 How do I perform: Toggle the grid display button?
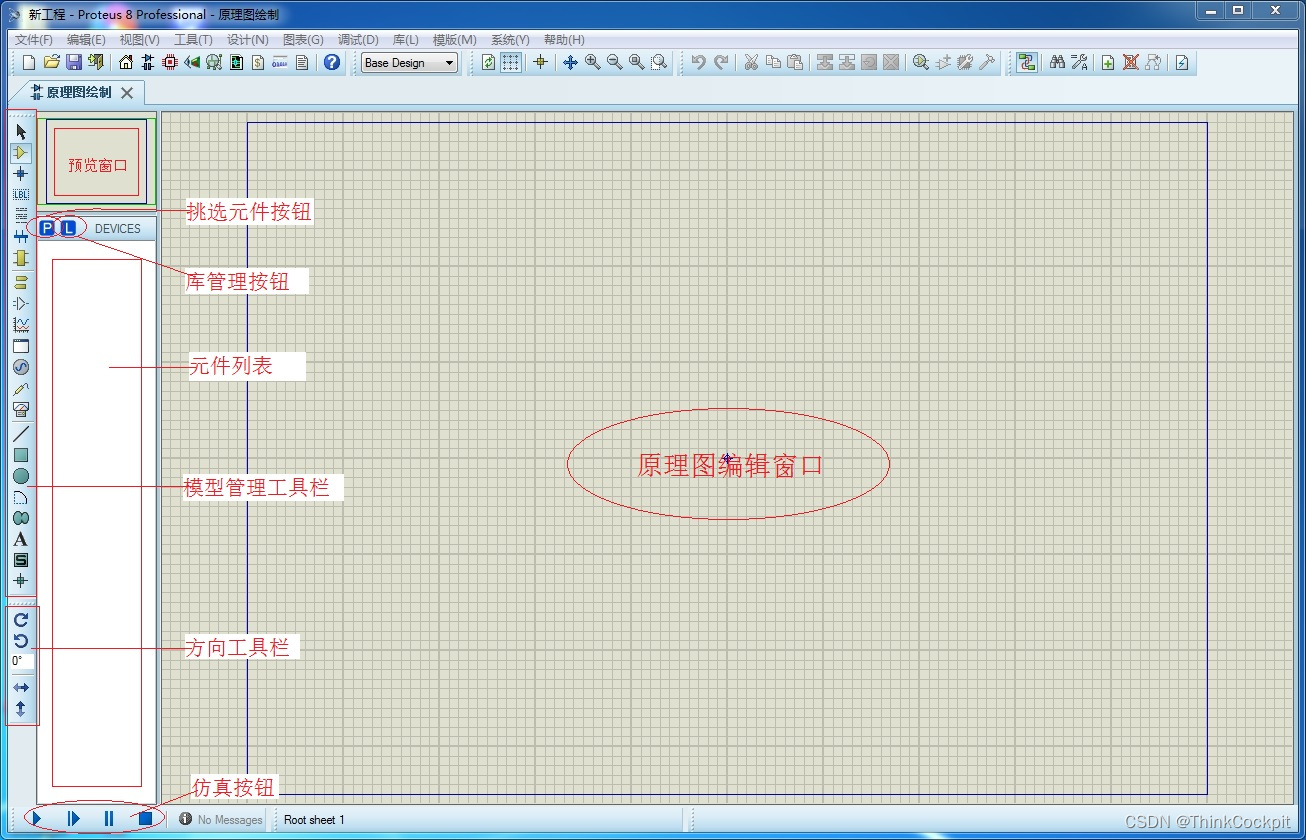pos(511,63)
